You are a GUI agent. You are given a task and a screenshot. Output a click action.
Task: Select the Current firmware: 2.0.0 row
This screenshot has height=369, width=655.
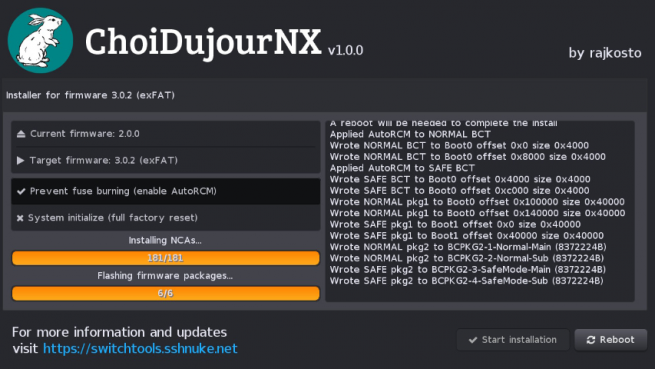pyautogui.click(x=166, y=134)
